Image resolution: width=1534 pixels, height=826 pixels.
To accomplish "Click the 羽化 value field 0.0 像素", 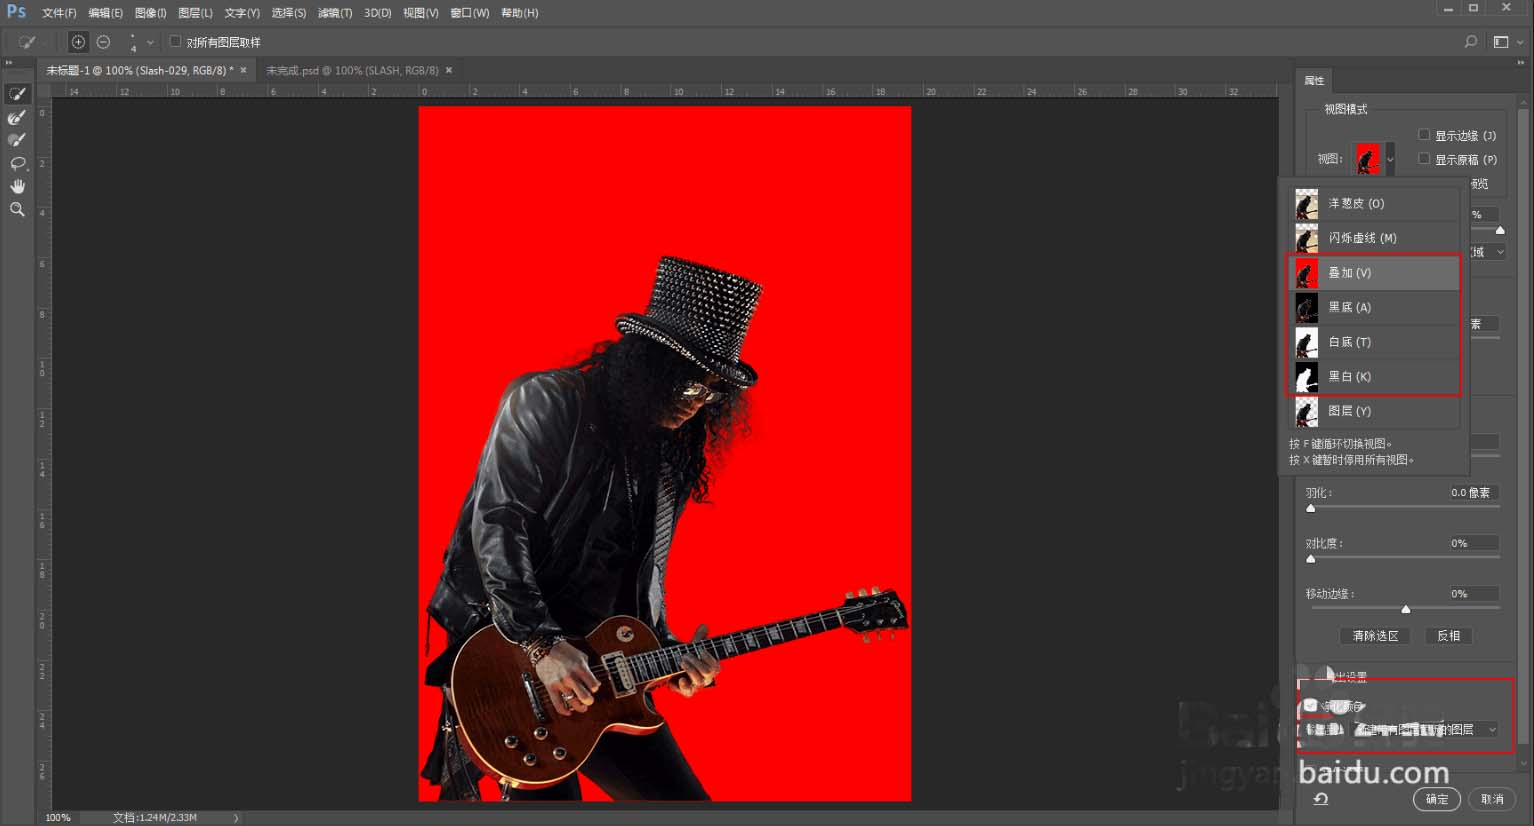I will [1473, 492].
